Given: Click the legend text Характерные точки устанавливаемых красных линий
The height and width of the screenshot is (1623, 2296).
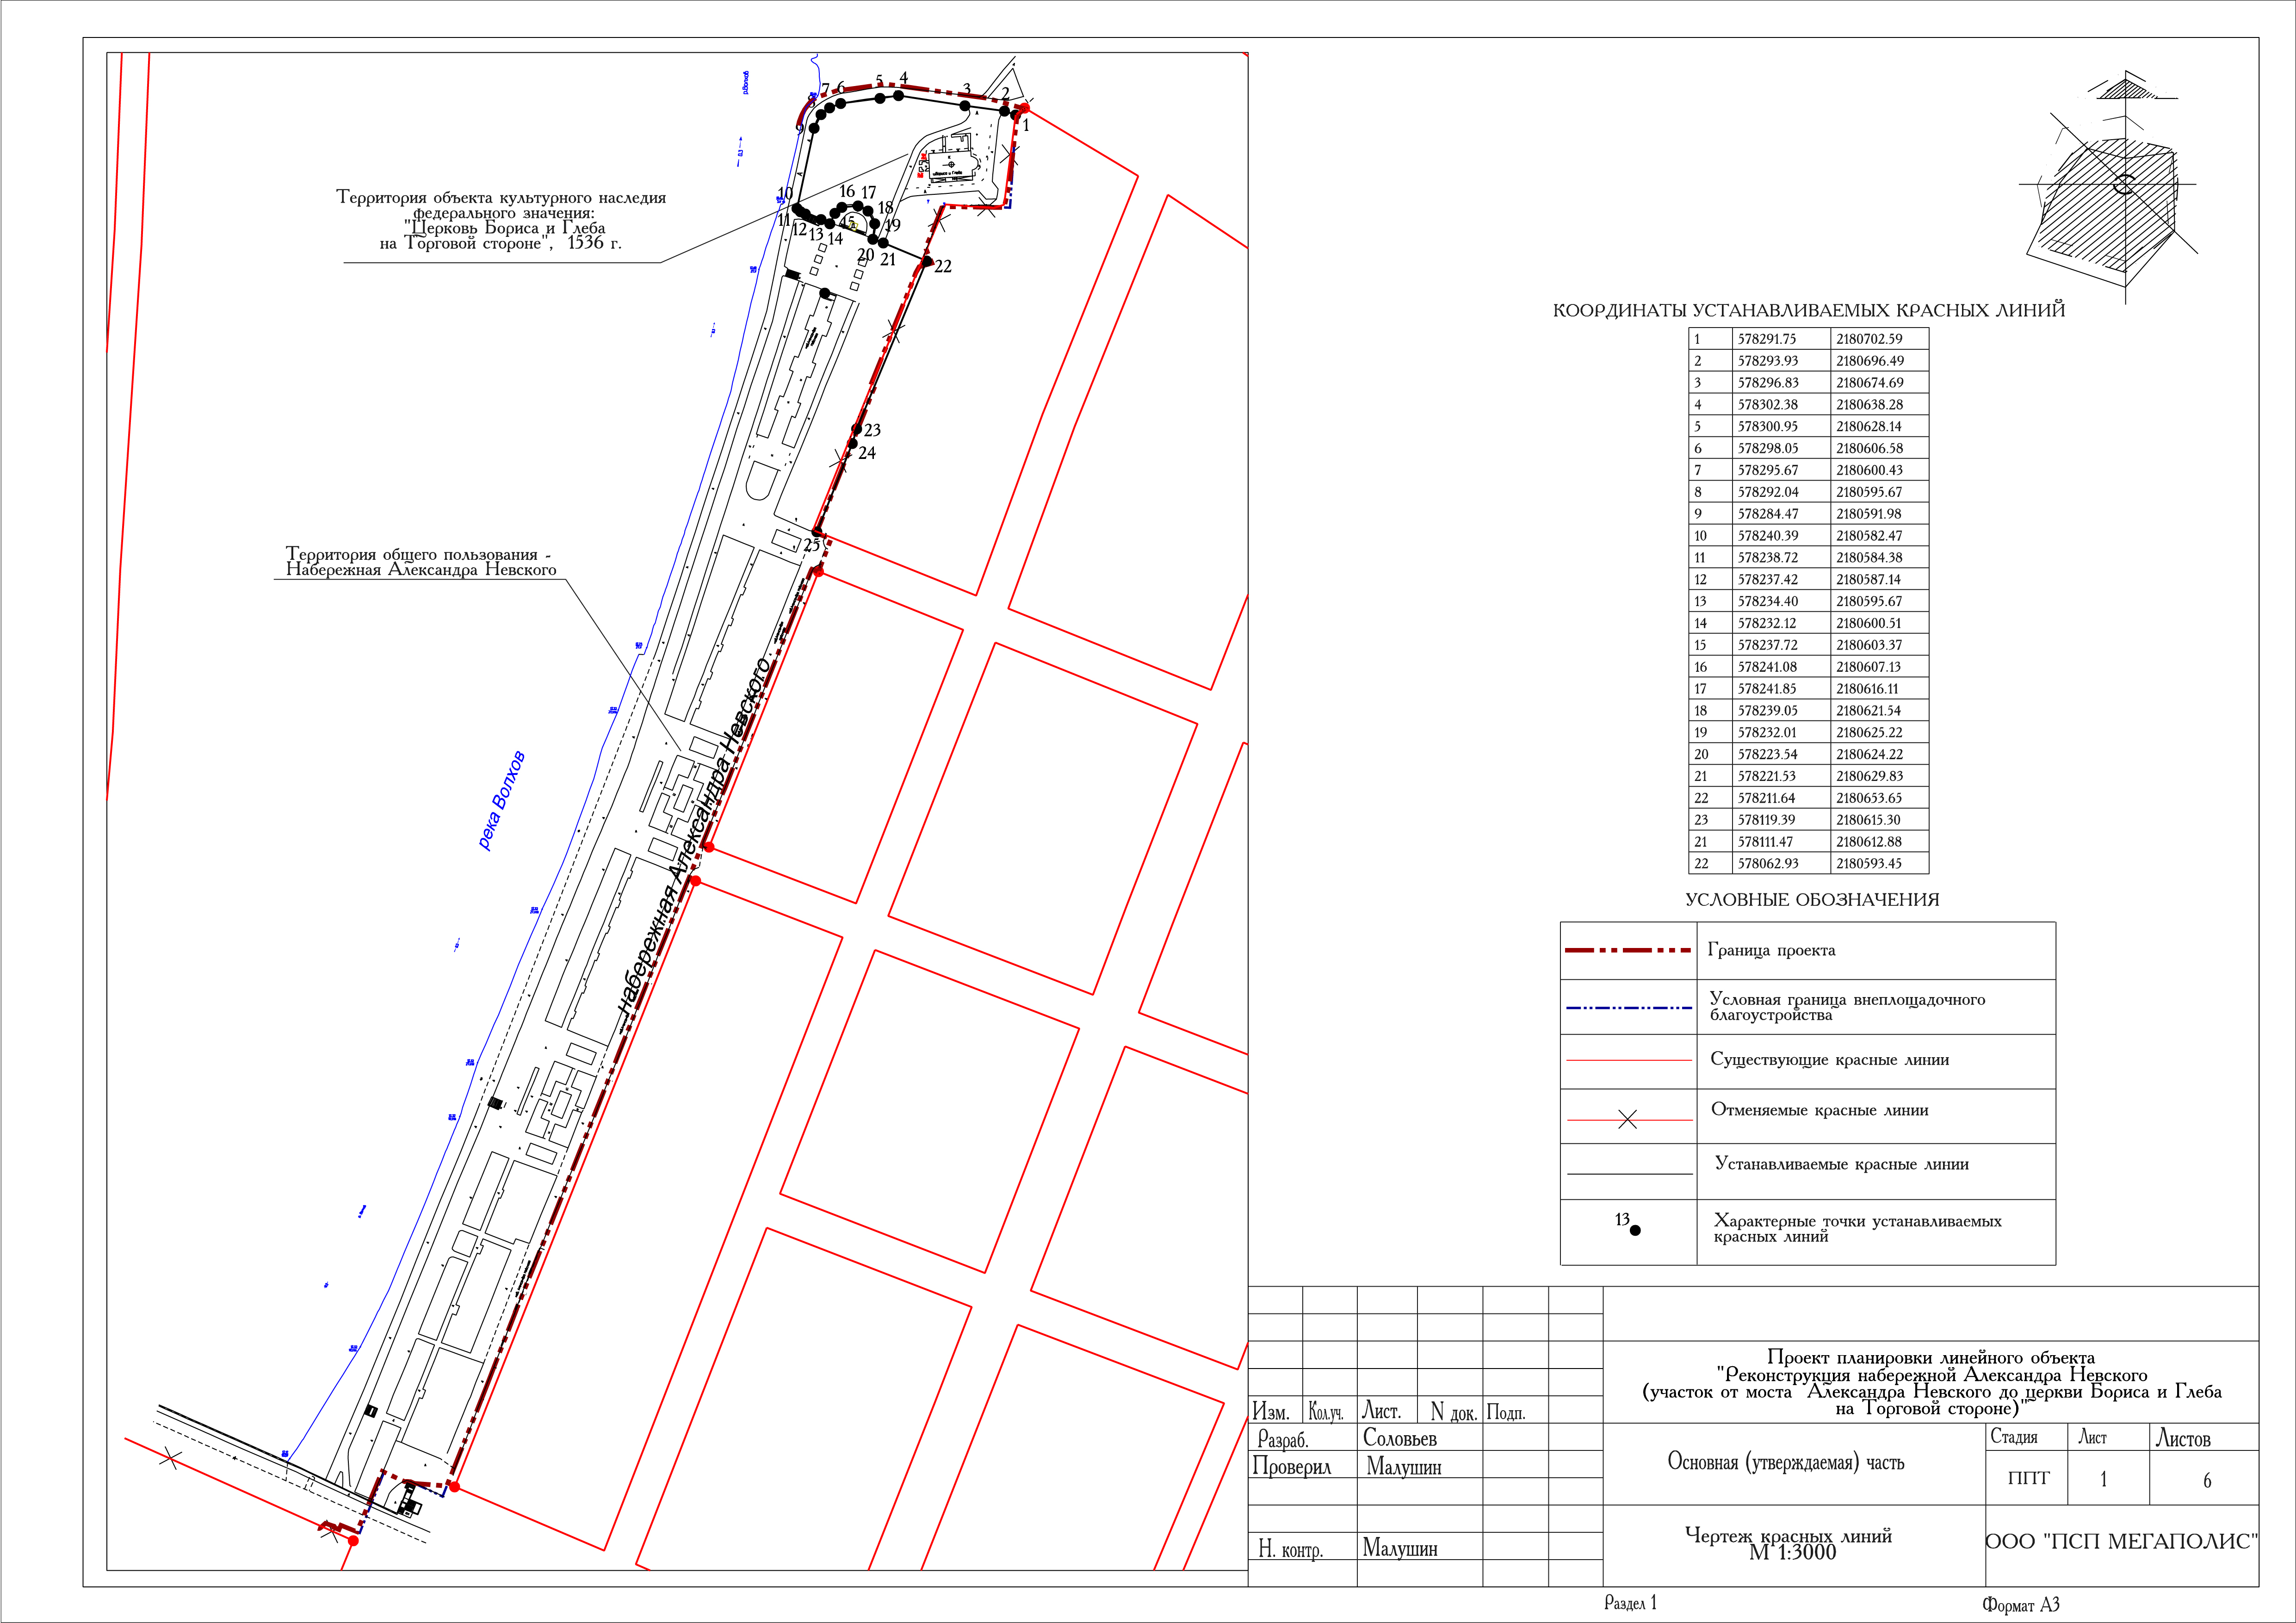Looking at the screenshot, I should pyautogui.click(x=1857, y=1228).
